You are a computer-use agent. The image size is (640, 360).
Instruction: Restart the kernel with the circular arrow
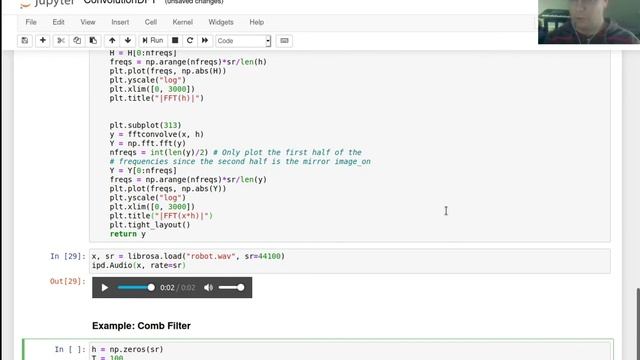[x=190, y=41]
